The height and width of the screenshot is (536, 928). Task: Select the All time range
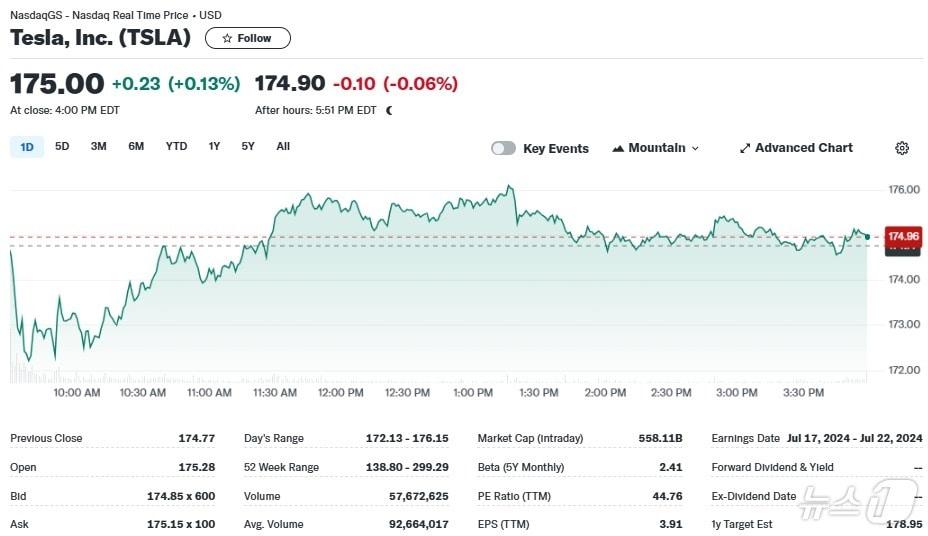[283, 147]
